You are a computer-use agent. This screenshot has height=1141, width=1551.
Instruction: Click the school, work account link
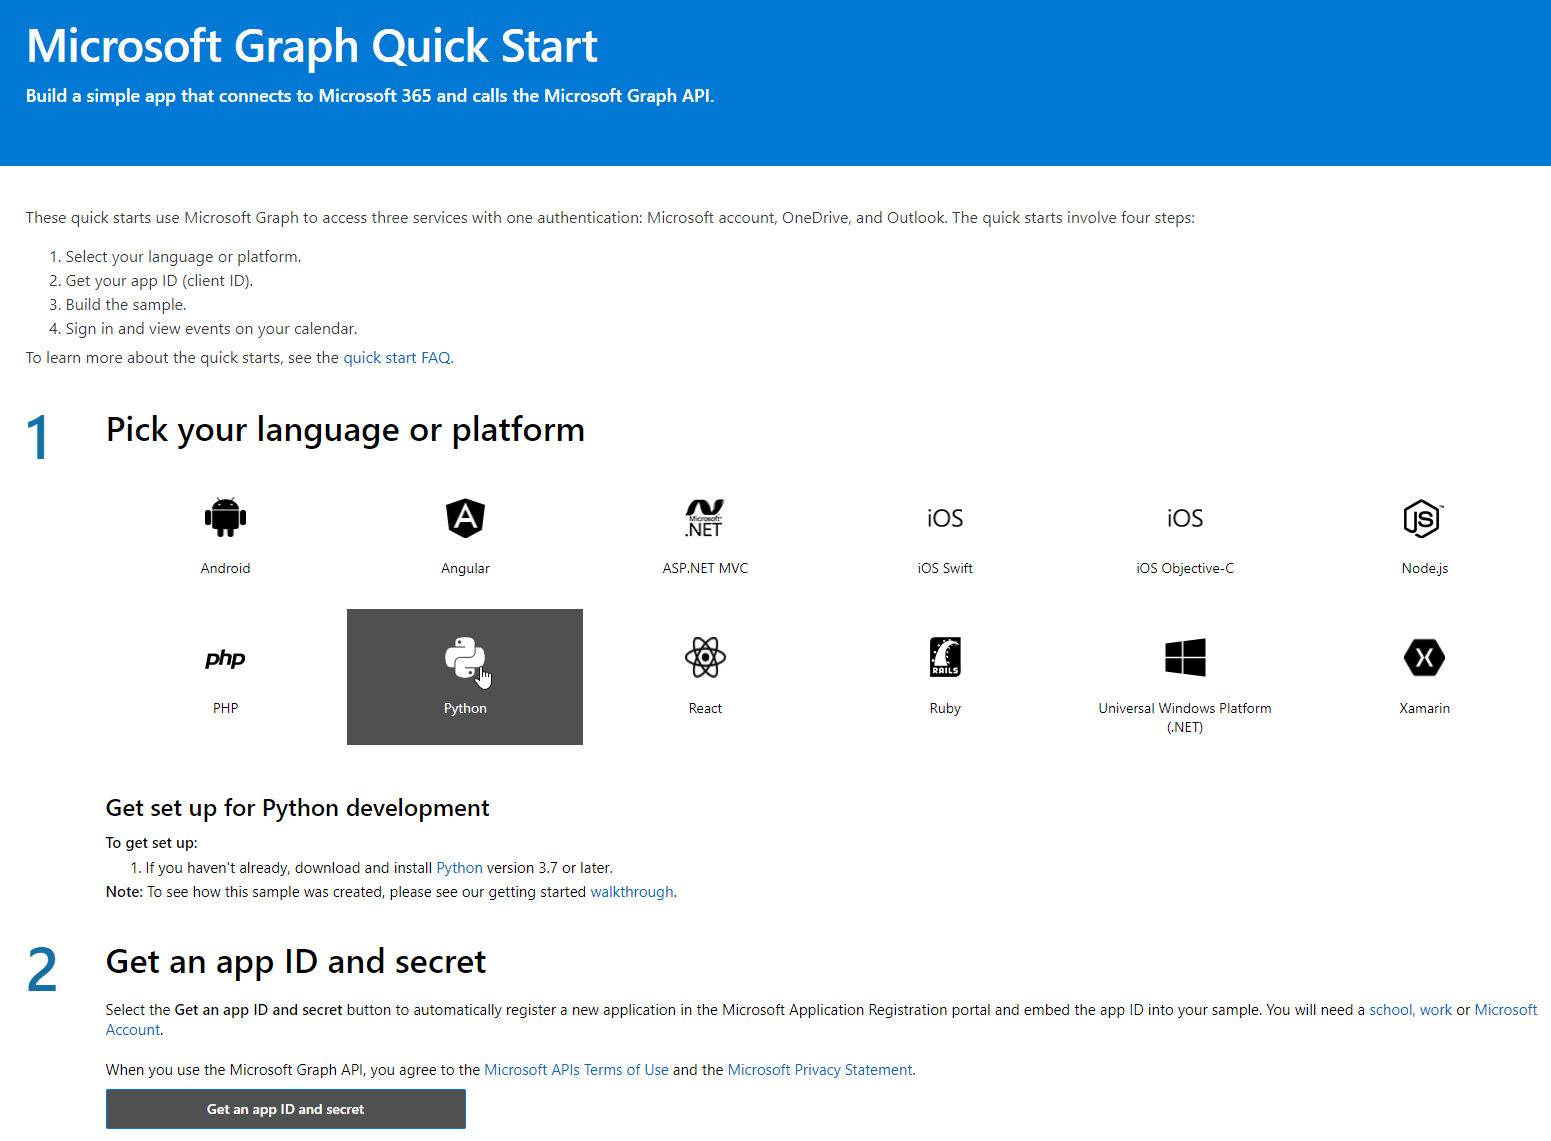tap(1410, 1010)
